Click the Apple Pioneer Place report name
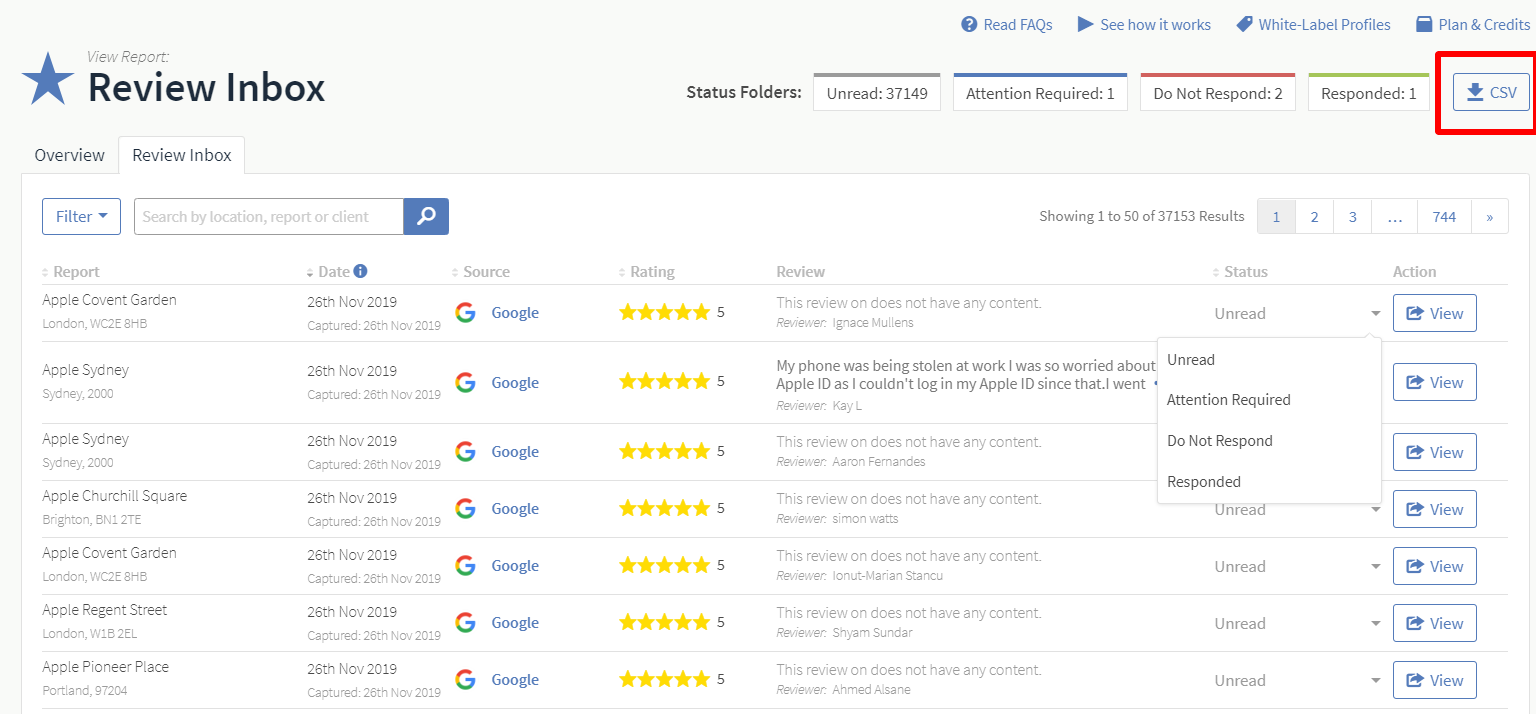The width and height of the screenshot is (1536, 714). click(x=105, y=667)
